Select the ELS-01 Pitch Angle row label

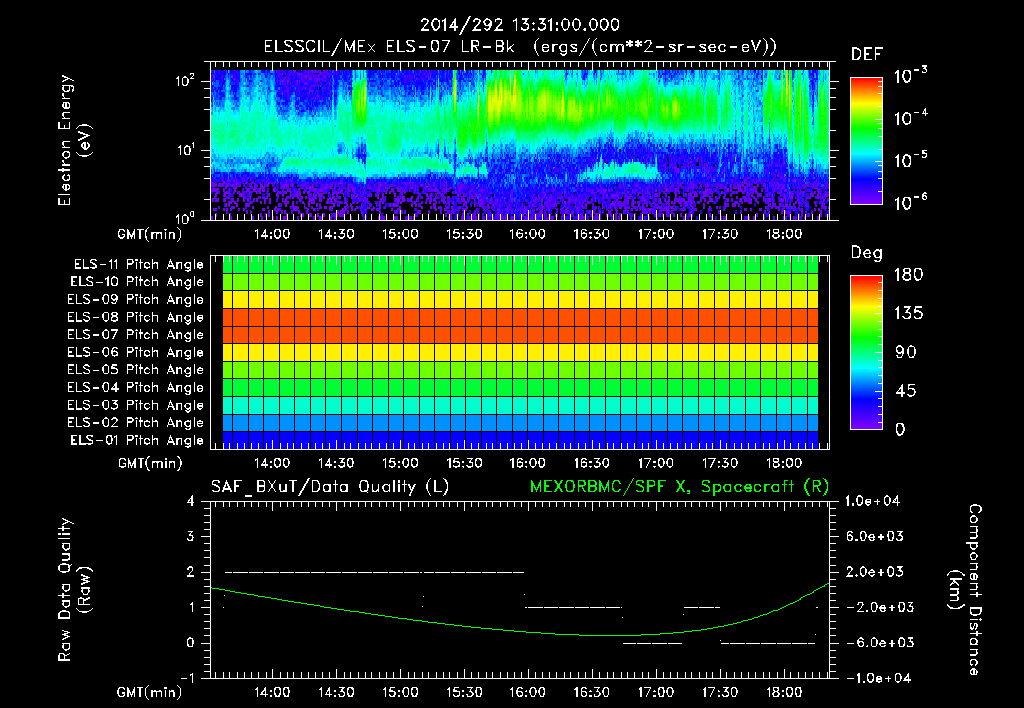pyautogui.click(x=137, y=440)
